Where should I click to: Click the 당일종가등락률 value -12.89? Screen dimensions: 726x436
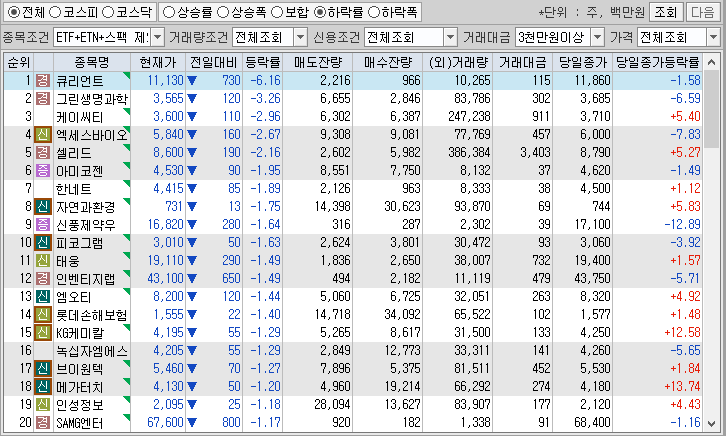click(682, 225)
